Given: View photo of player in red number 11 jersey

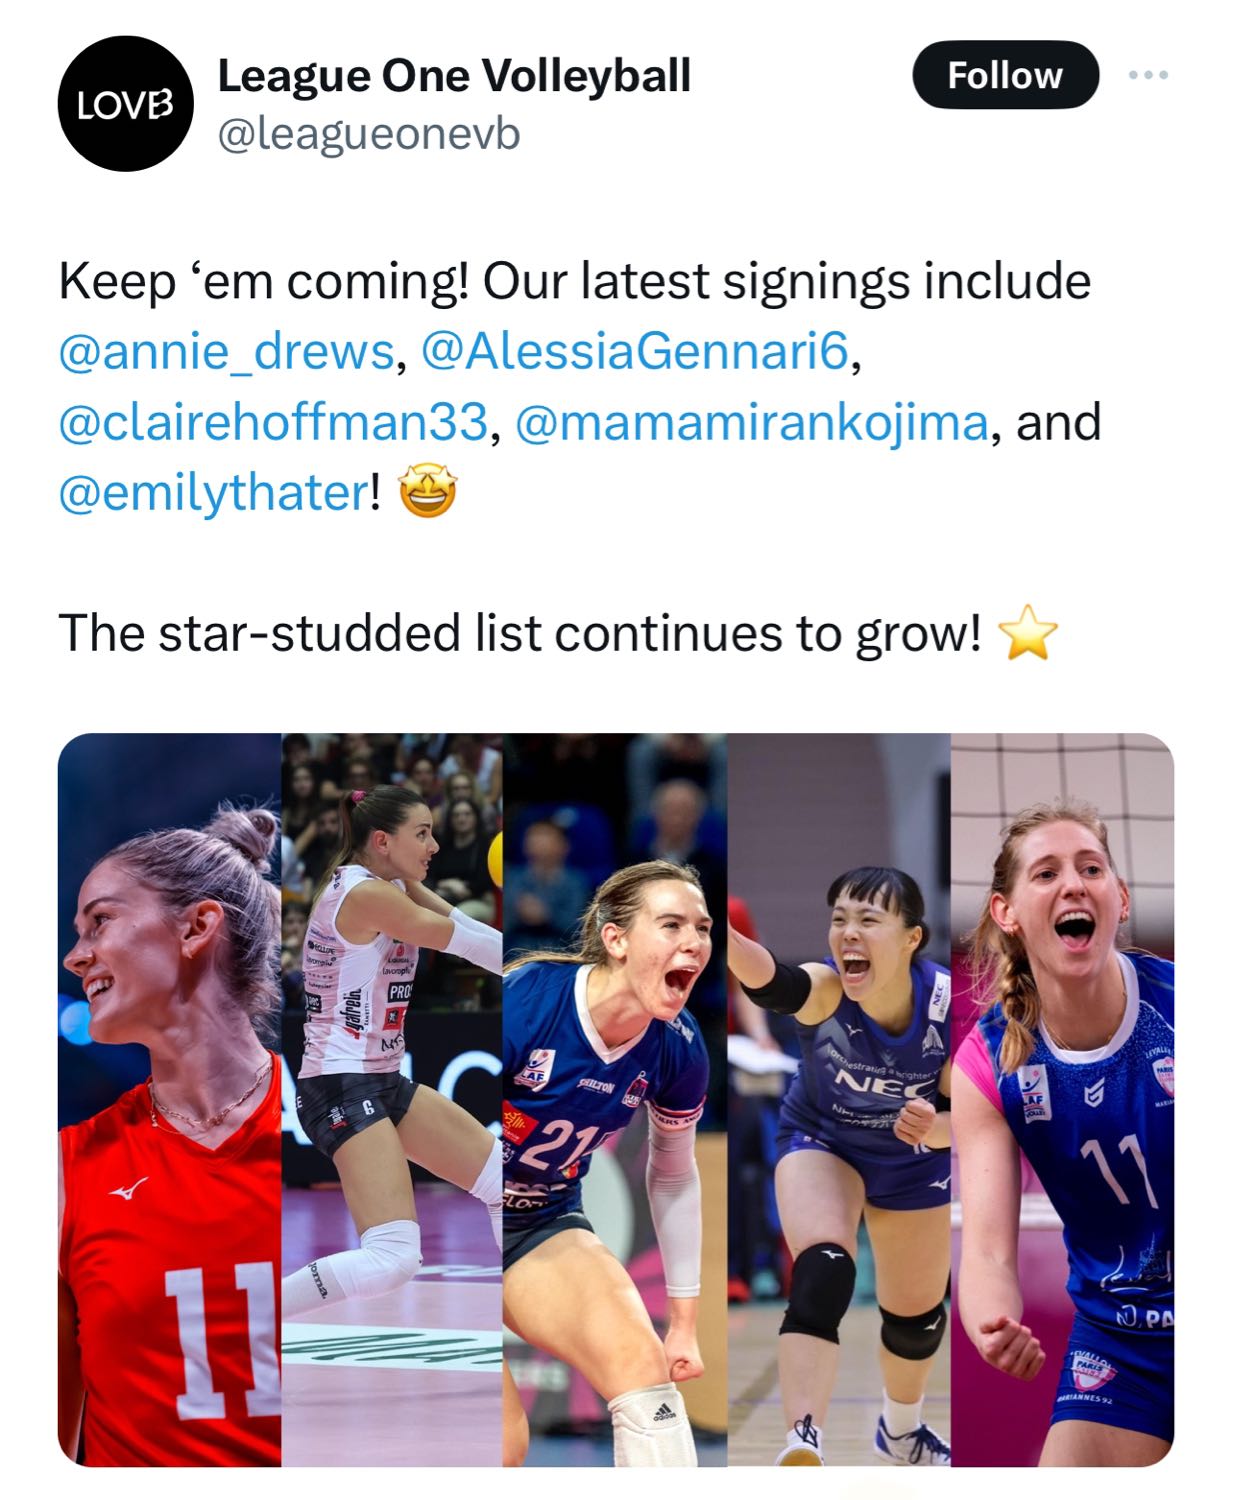Looking at the screenshot, I should [x=170, y=1100].
